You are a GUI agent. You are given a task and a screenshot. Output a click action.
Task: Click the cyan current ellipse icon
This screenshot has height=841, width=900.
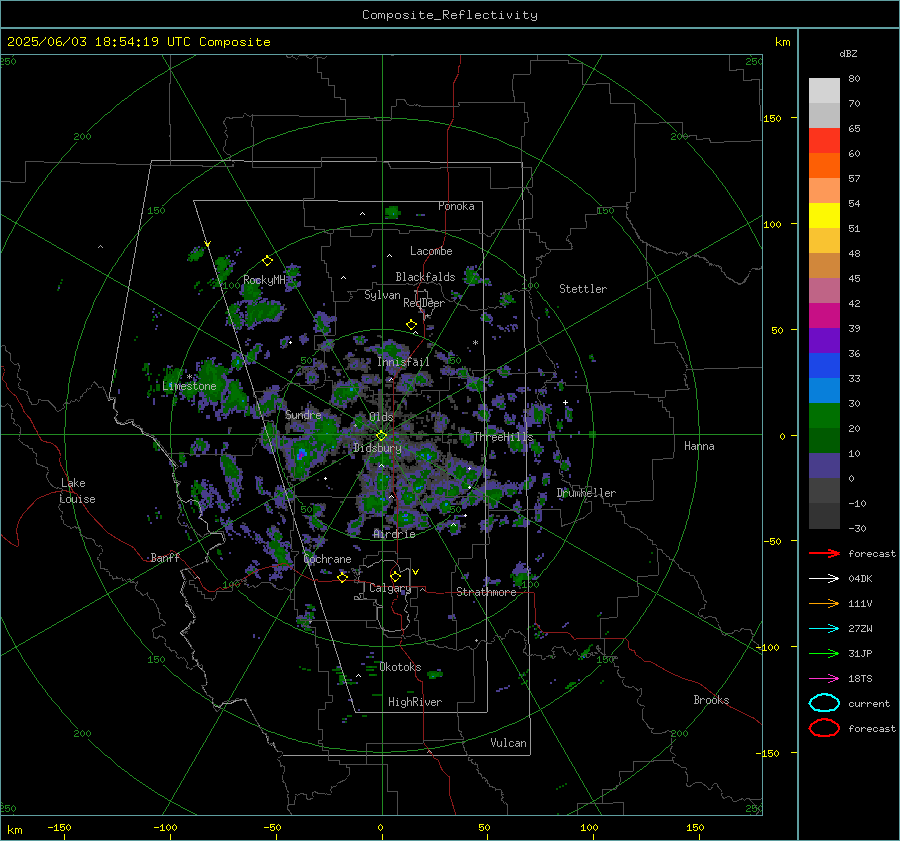click(x=824, y=703)
